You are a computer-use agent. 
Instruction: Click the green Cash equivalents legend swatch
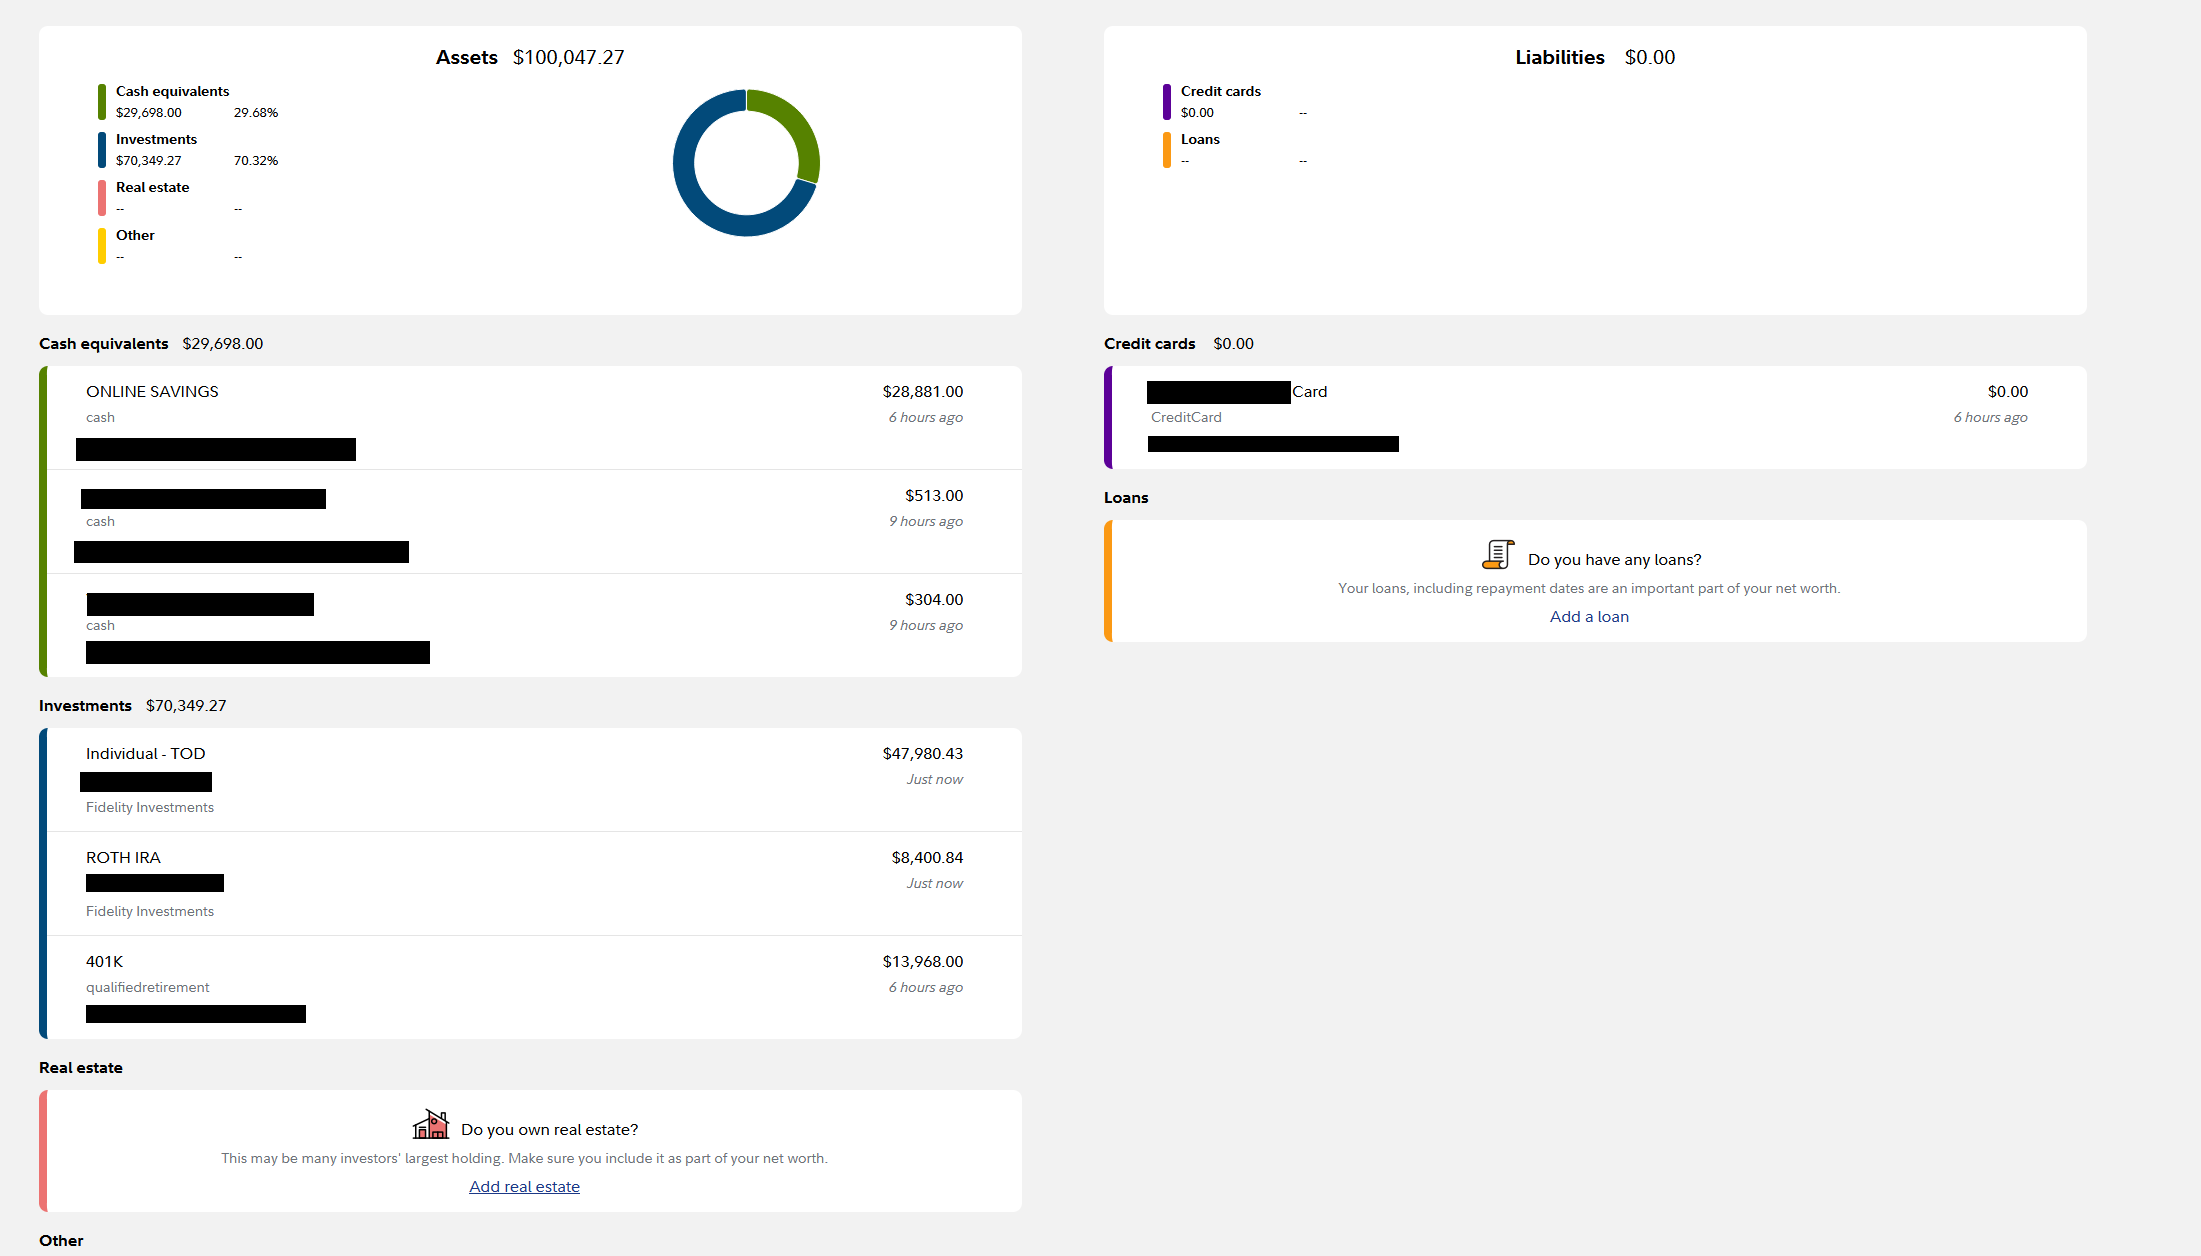pyautogui.click(x=102, y=102)
